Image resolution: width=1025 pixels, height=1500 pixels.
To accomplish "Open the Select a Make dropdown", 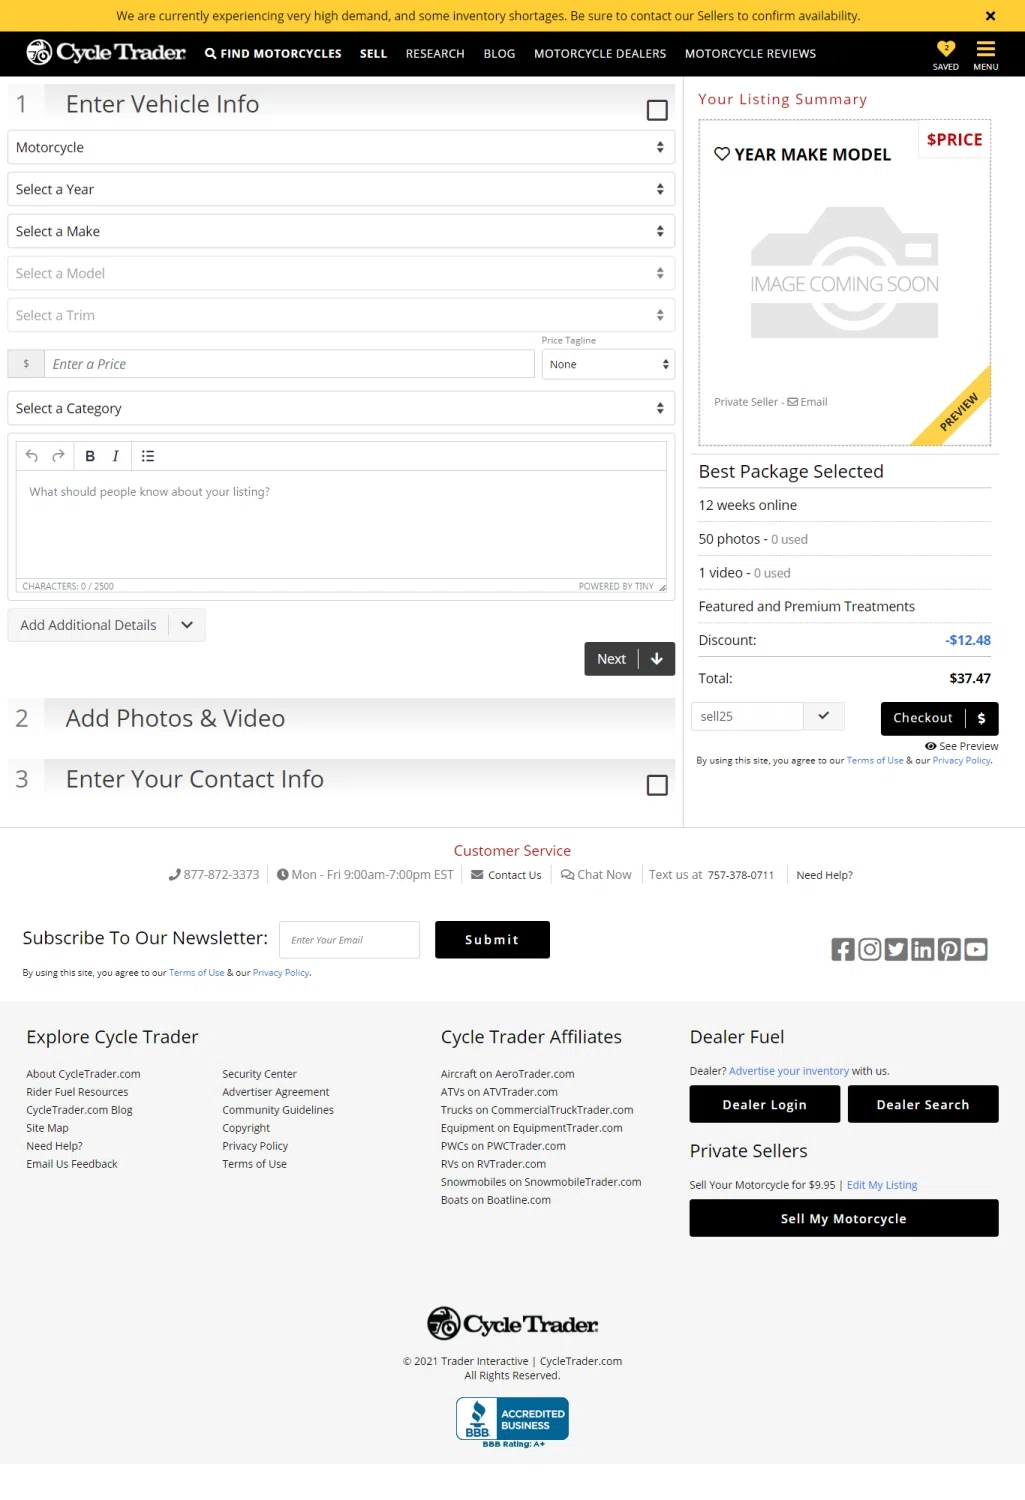I will (x=341, y=231).
